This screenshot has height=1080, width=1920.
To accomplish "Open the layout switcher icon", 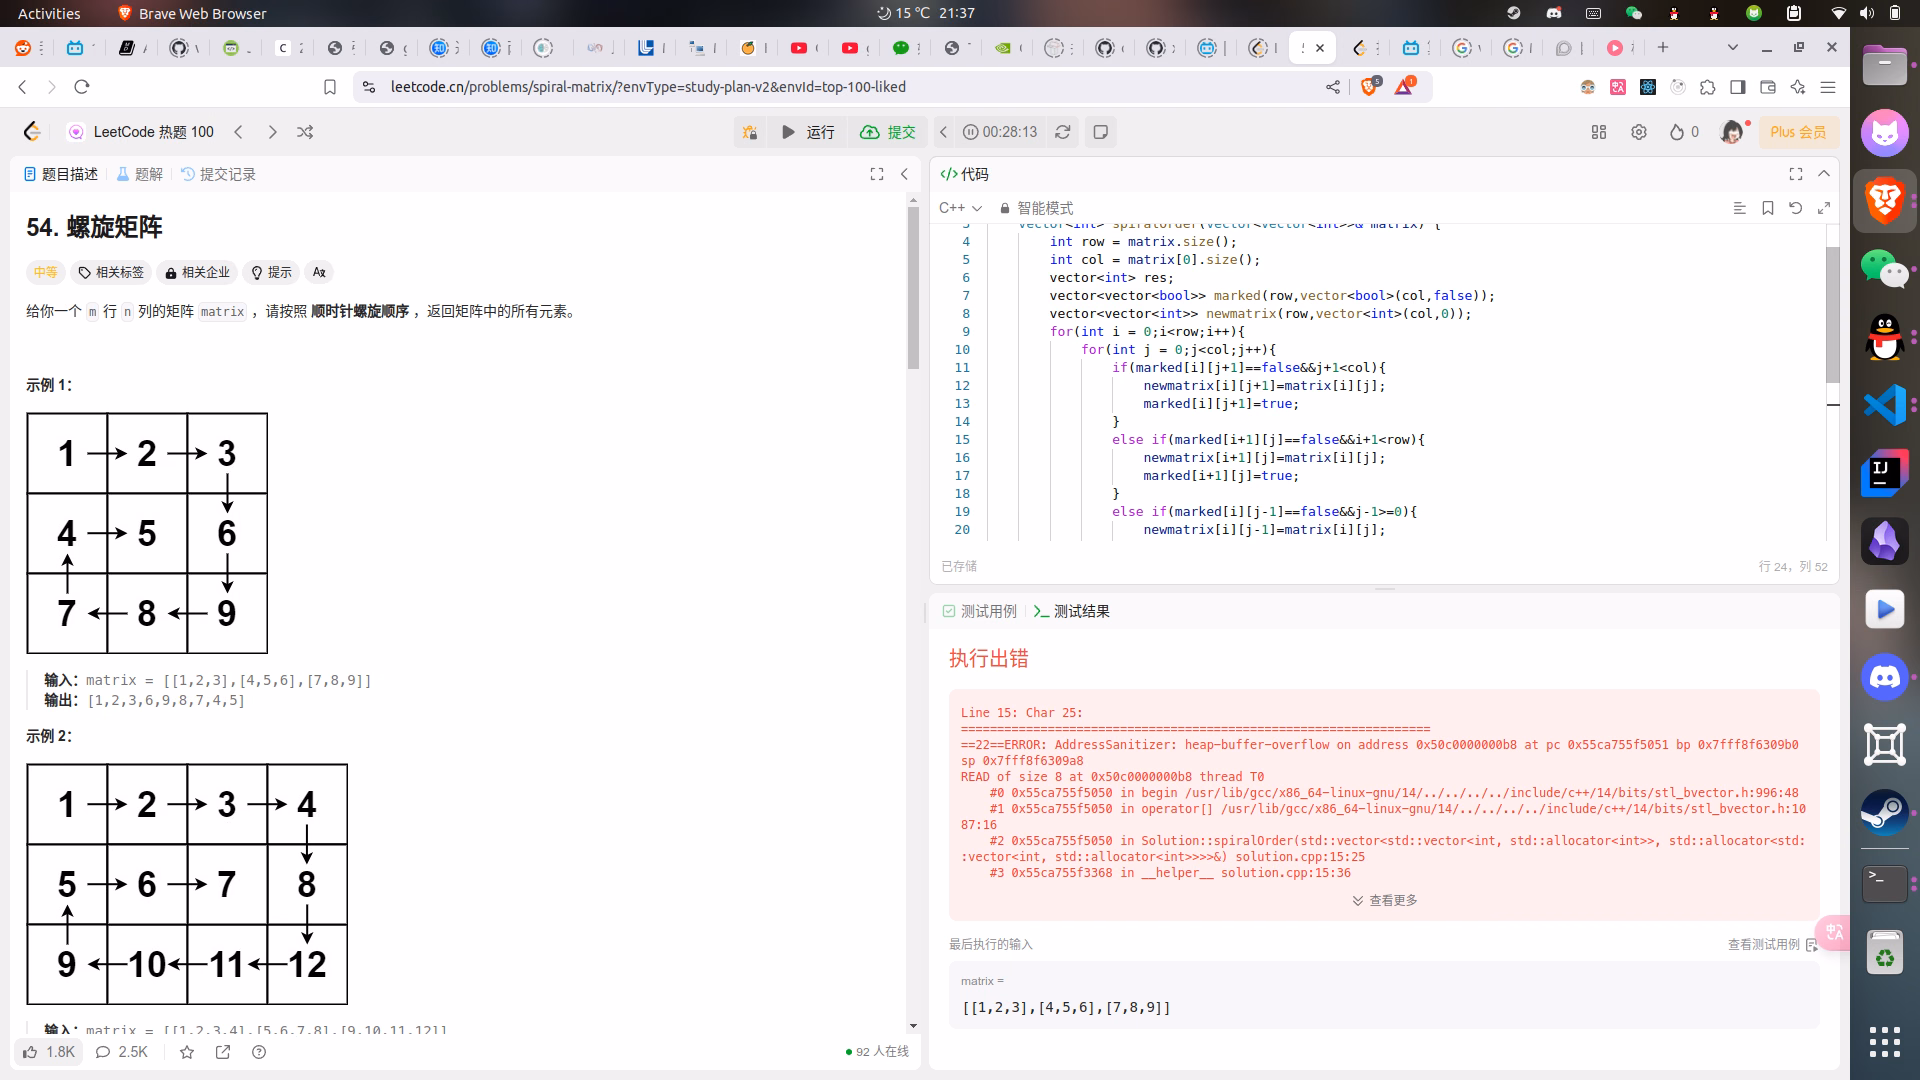I will (1599, 132).
